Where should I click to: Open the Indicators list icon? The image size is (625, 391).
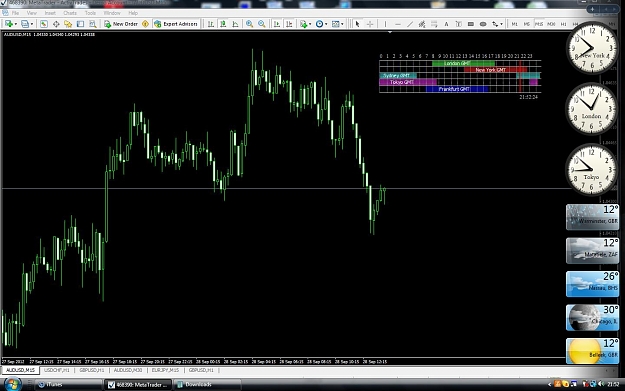pos(304,24)
